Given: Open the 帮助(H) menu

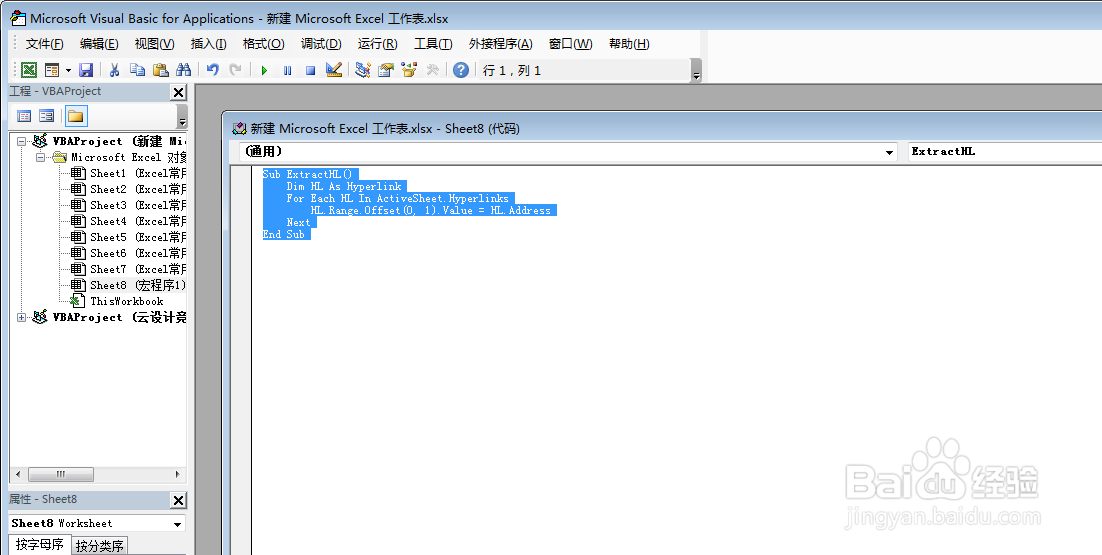Looking at the screenshot, I should (629, 44).
